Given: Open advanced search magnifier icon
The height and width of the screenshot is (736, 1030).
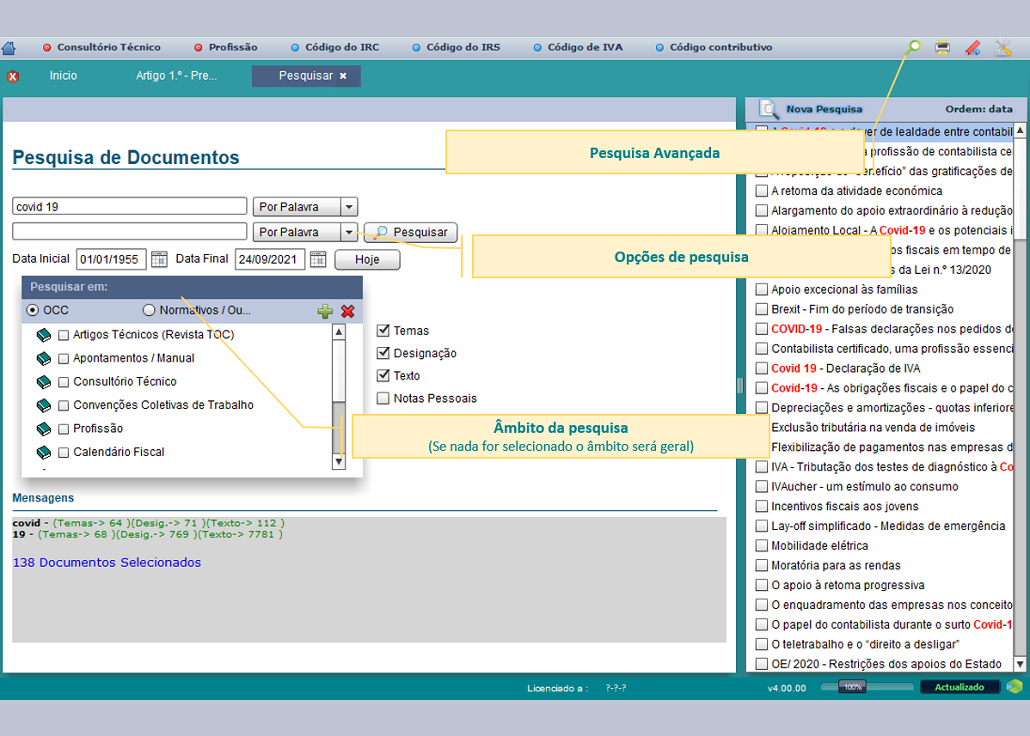Looking at the screenshot, I should 914,47.
